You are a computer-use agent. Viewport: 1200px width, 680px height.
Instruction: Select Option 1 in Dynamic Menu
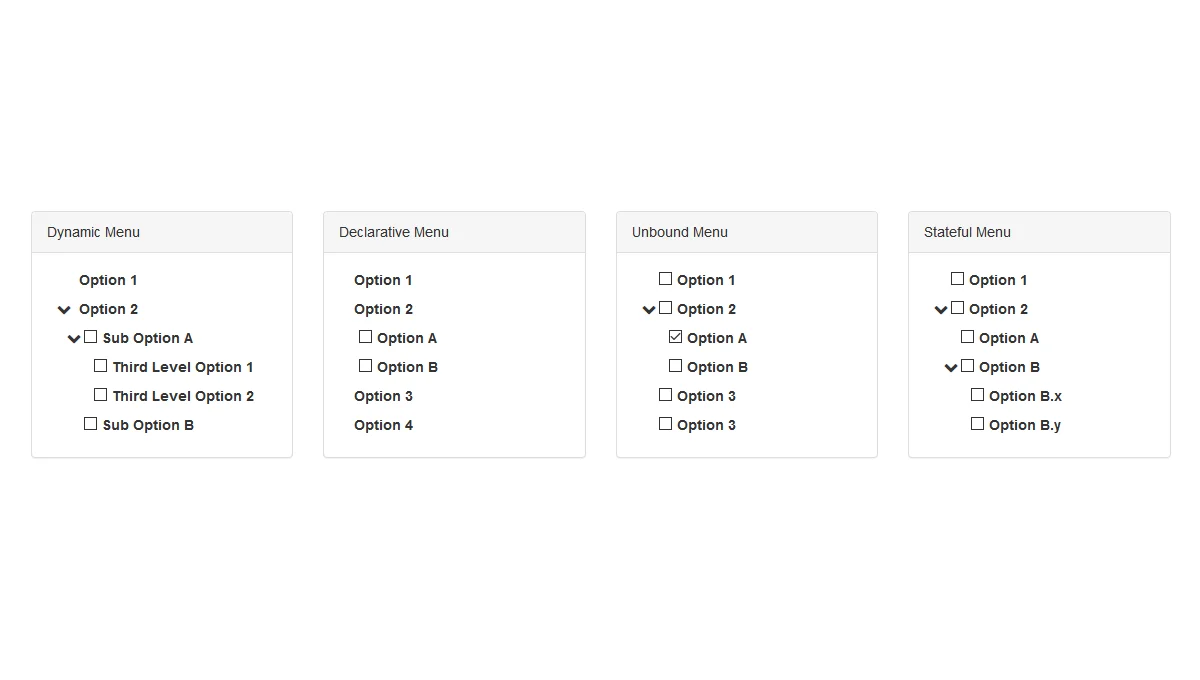(108, 280)
